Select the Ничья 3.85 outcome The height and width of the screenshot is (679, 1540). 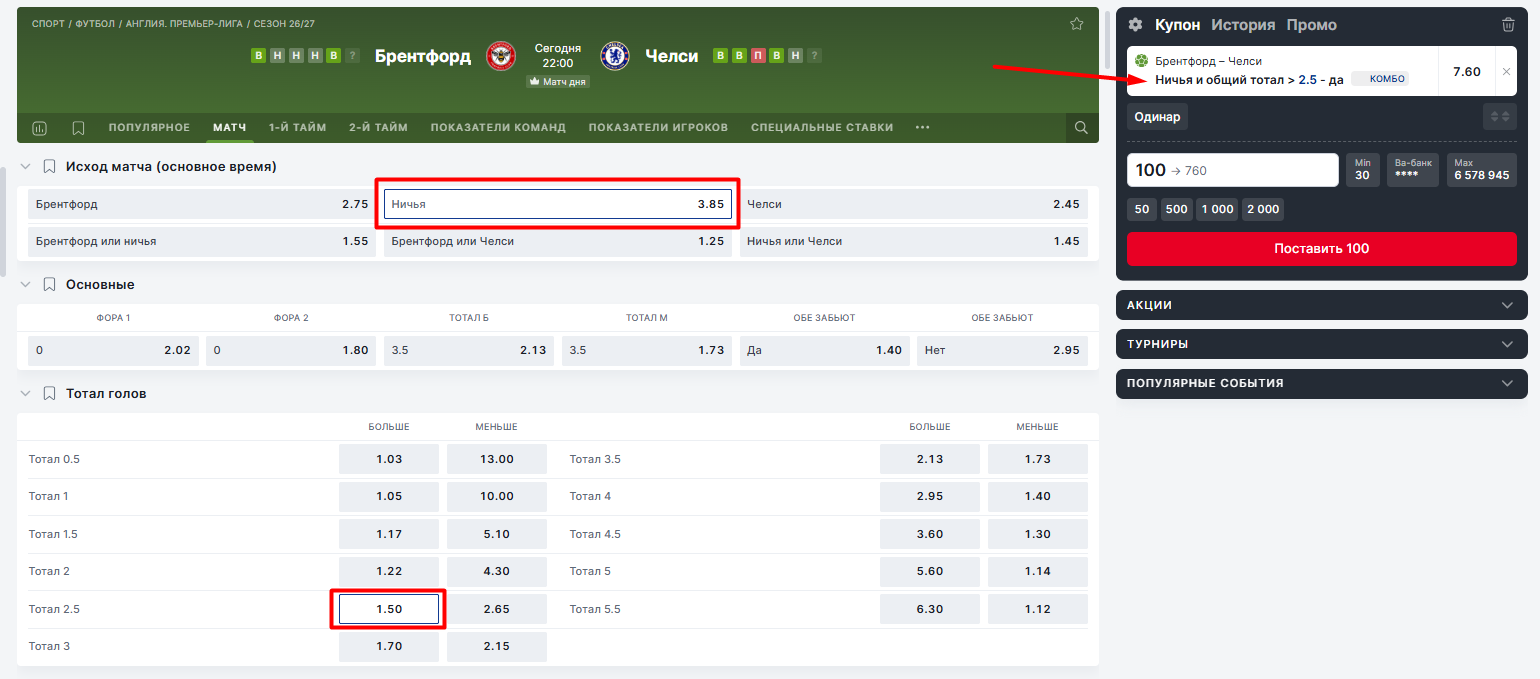coord(558,204)
